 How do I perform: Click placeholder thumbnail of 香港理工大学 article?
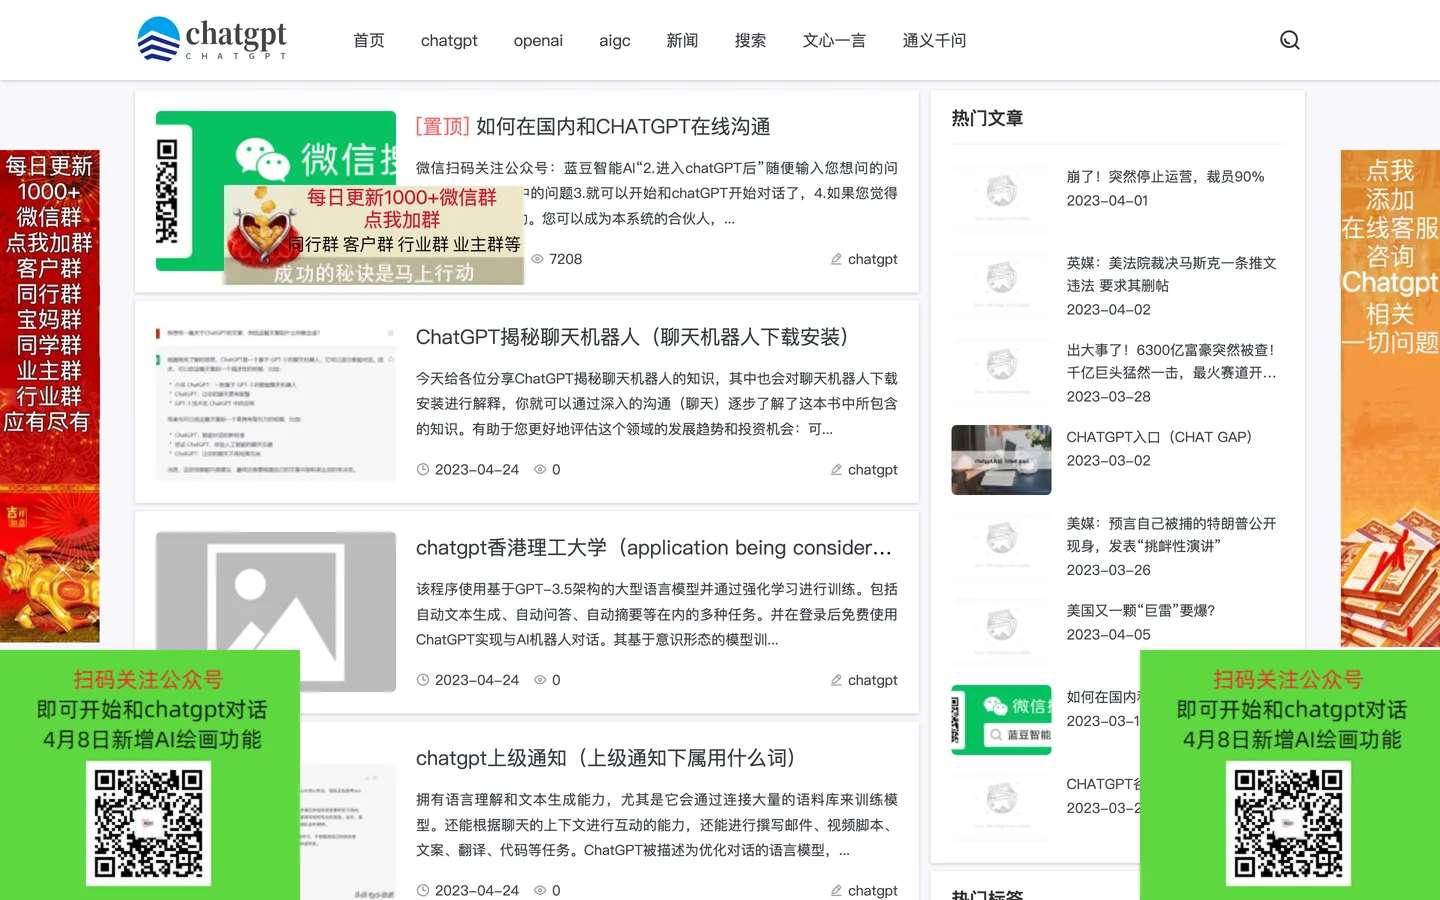pos(276,612)
